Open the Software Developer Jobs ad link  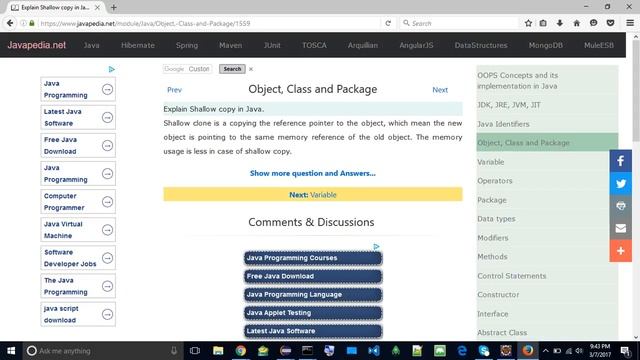tap(78, 258)
